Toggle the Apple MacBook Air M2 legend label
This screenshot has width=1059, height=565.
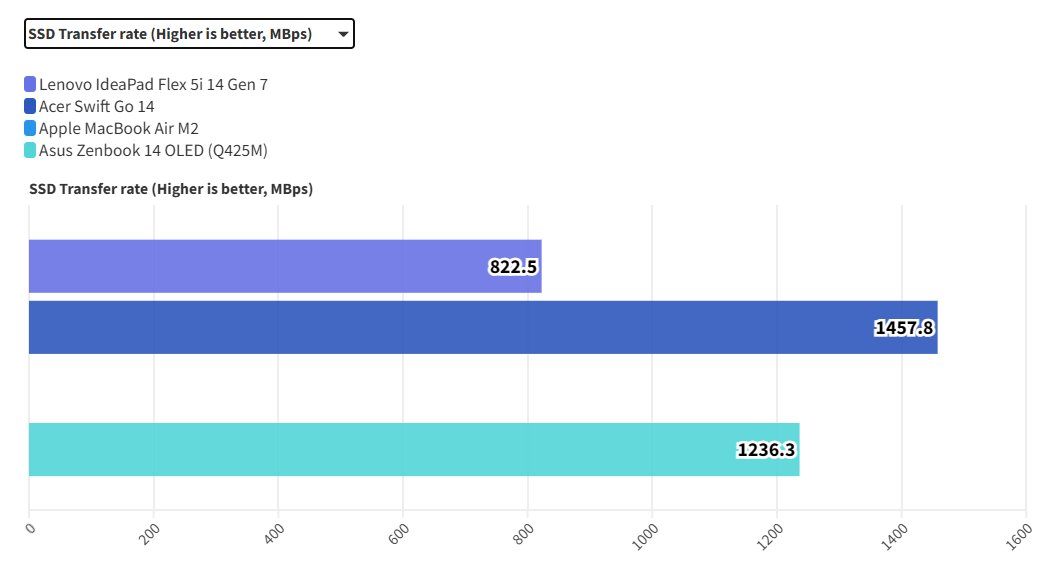118,129
